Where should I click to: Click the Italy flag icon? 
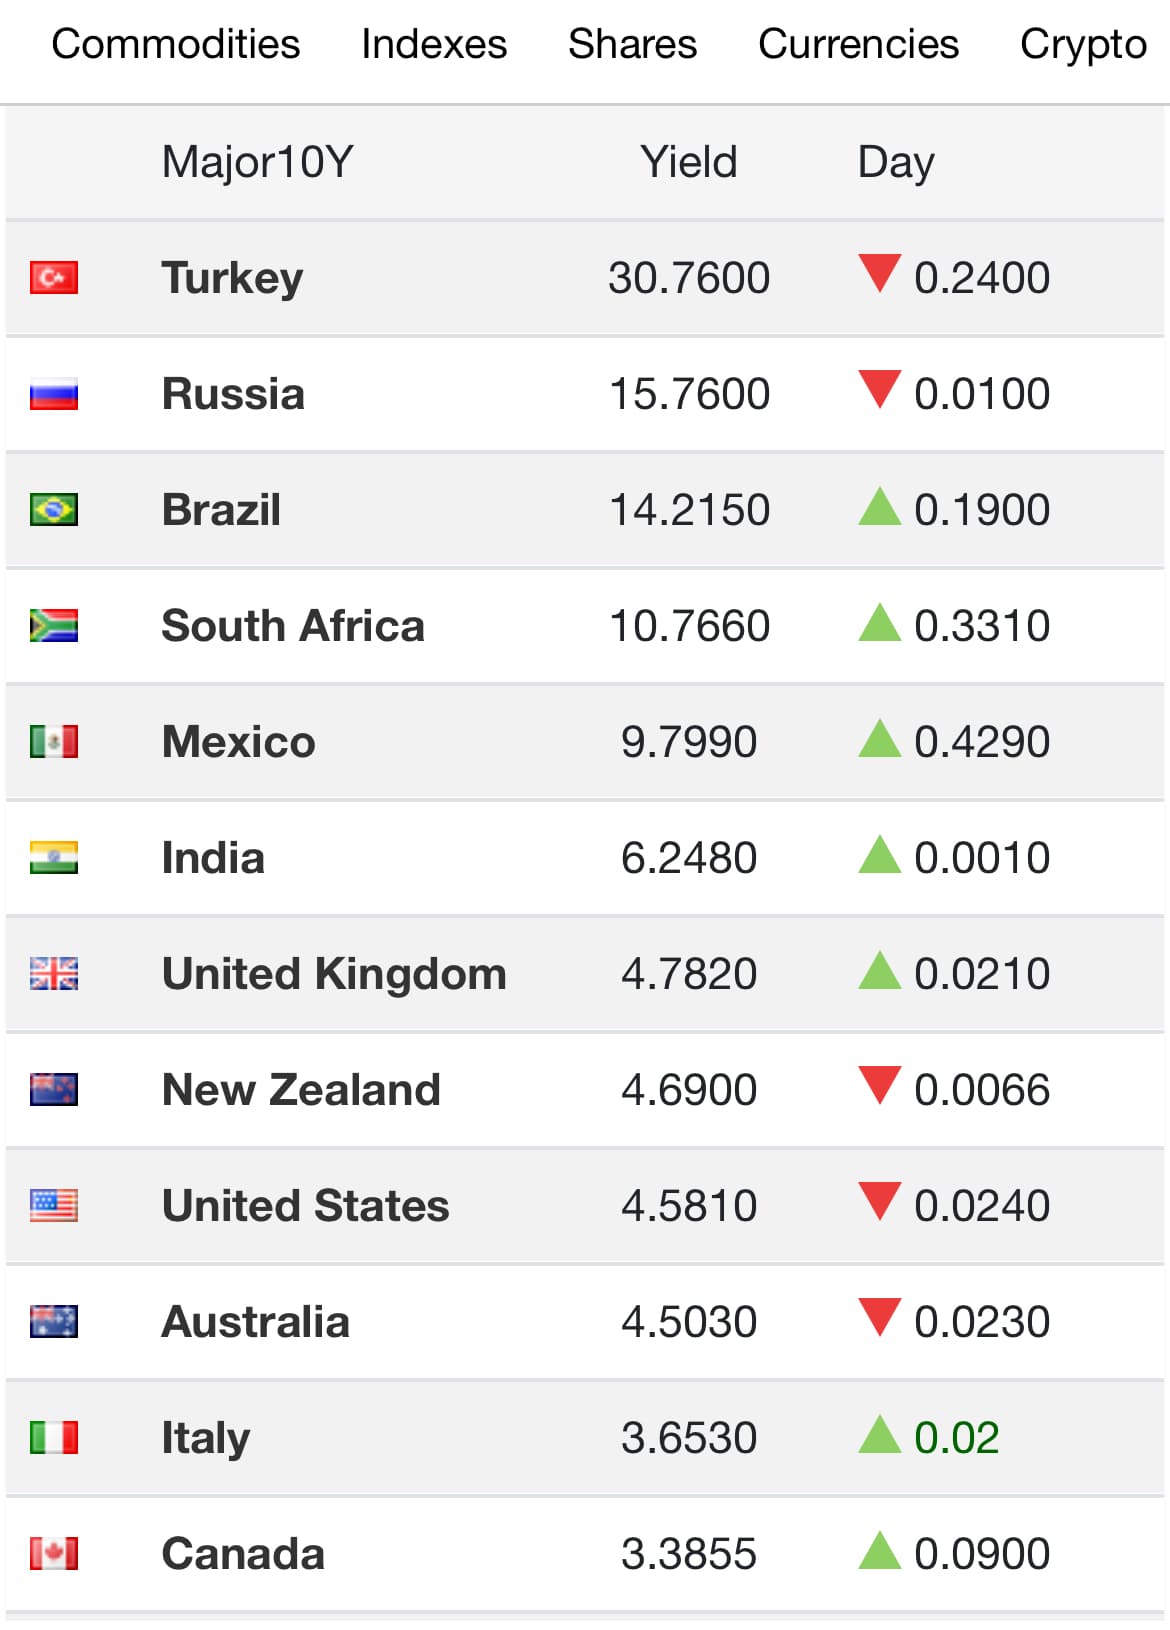coord(54,1437)
